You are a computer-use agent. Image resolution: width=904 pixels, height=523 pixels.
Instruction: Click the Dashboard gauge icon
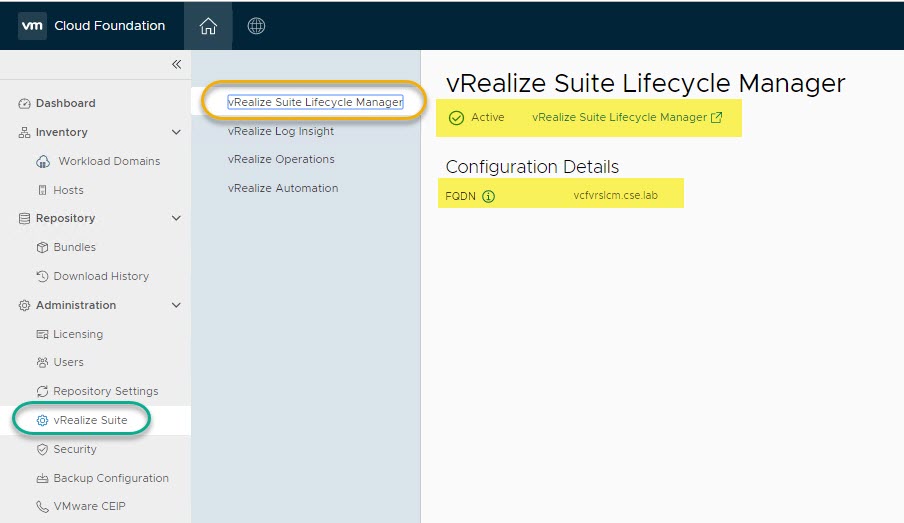click(25, 104)
